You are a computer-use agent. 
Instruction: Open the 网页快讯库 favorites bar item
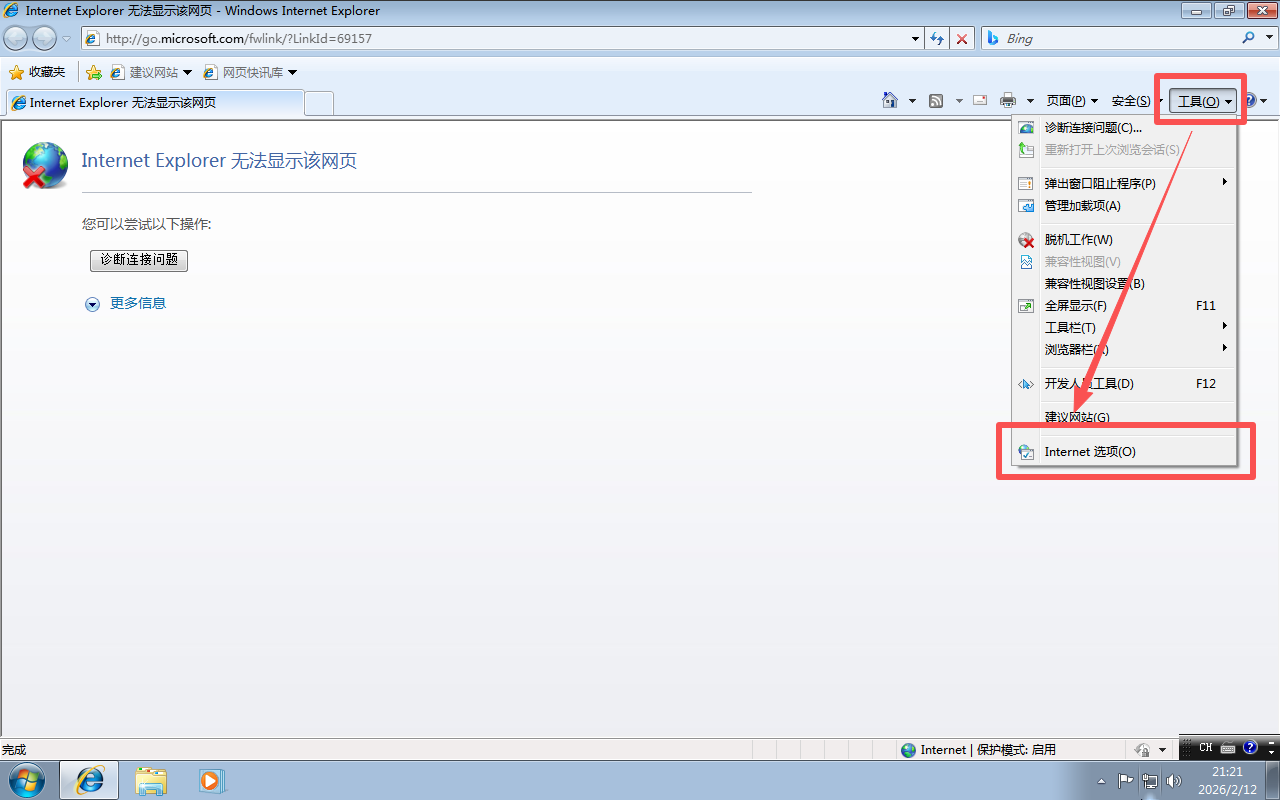[x=249, y=72]
